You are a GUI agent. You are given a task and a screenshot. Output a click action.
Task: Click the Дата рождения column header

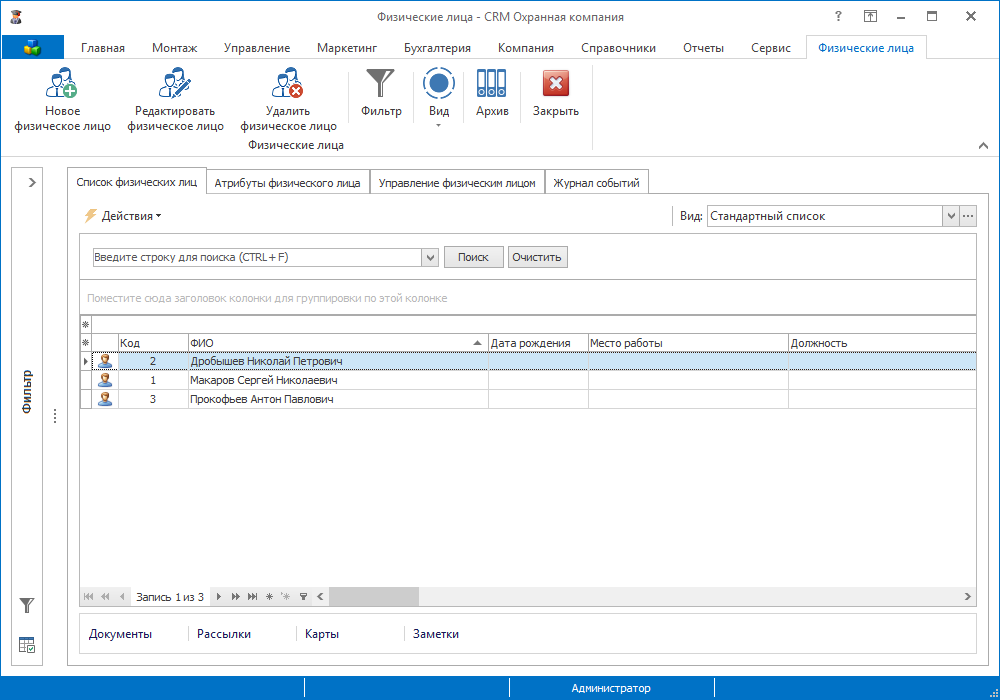[538, 343]
